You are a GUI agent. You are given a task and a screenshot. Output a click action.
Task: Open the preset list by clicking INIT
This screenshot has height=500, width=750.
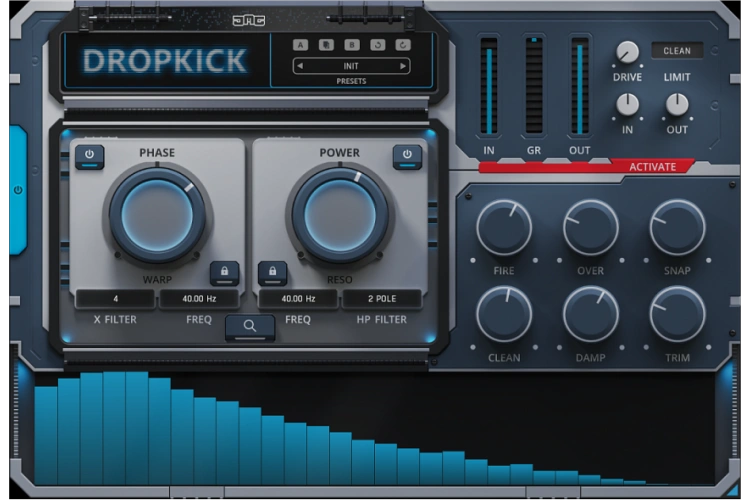pyautogui.click(x=351, y=66)
